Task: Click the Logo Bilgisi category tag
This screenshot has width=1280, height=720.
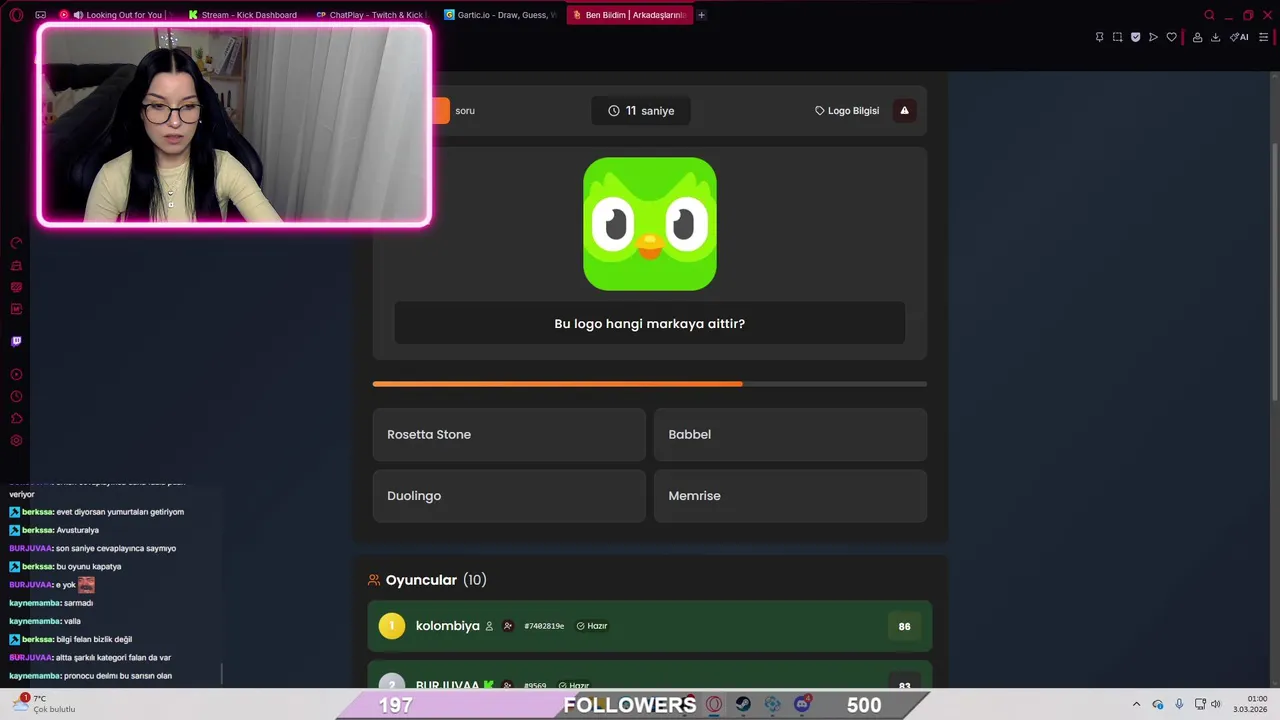Action: tap(847, 111)
